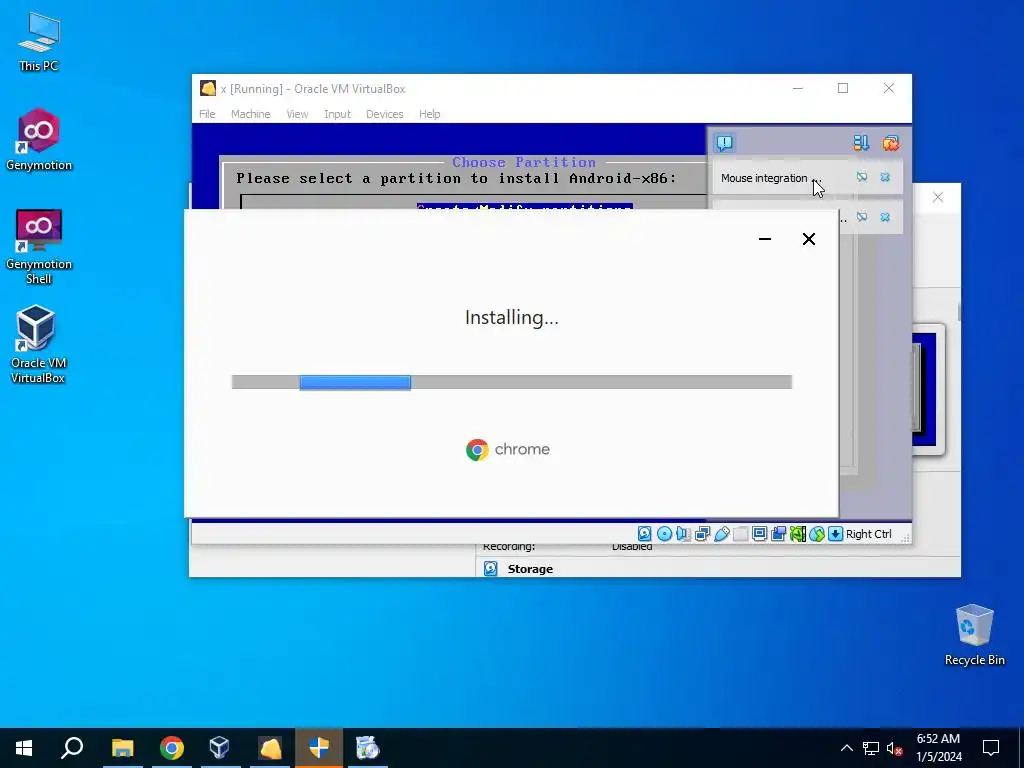Open the clock showing 6:52 AM
The width and height of the screenshot is (1024, 768).
click(938, 748)
